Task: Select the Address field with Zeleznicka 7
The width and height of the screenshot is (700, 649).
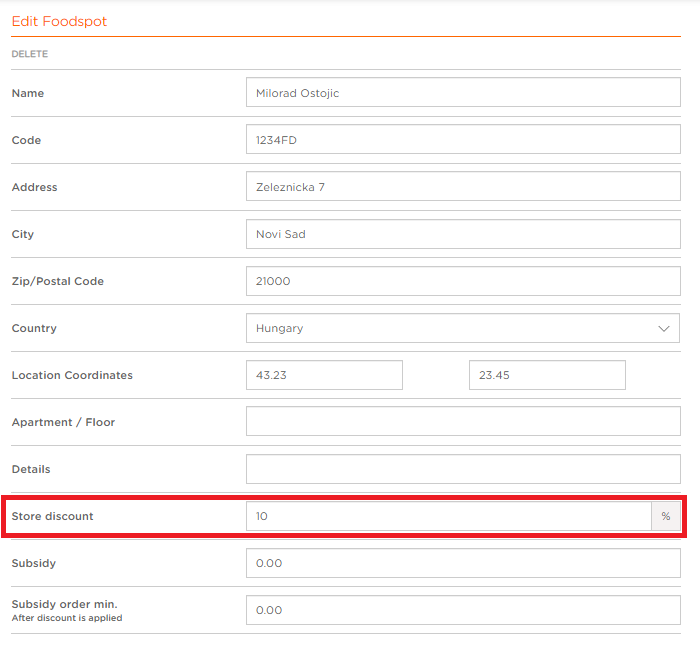Action: [463, 187]
